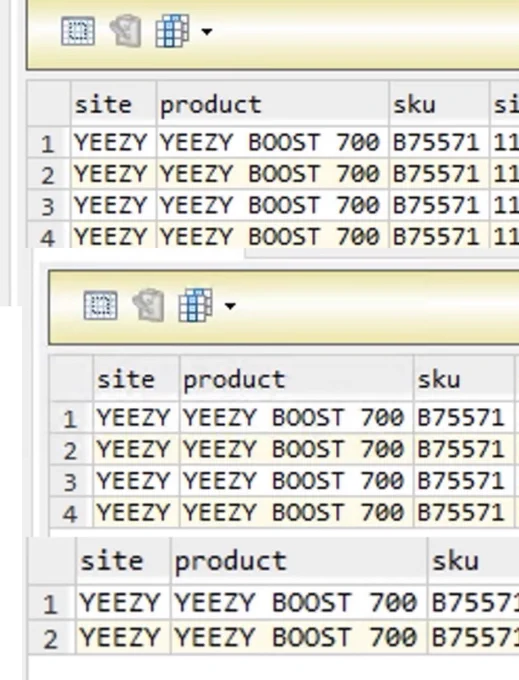Click the blue table layout icon in middle toolbar
519x680 pixels.
tap(196, 305)
